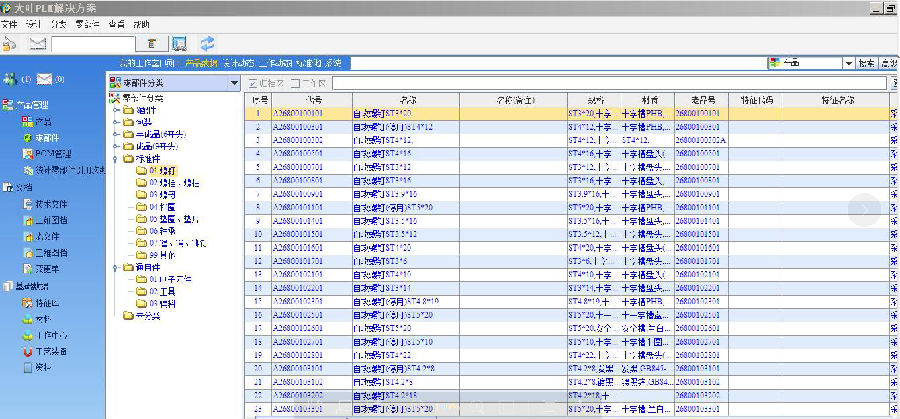
Task: Click the 搜索 button at top right
Action: (866, 63)
